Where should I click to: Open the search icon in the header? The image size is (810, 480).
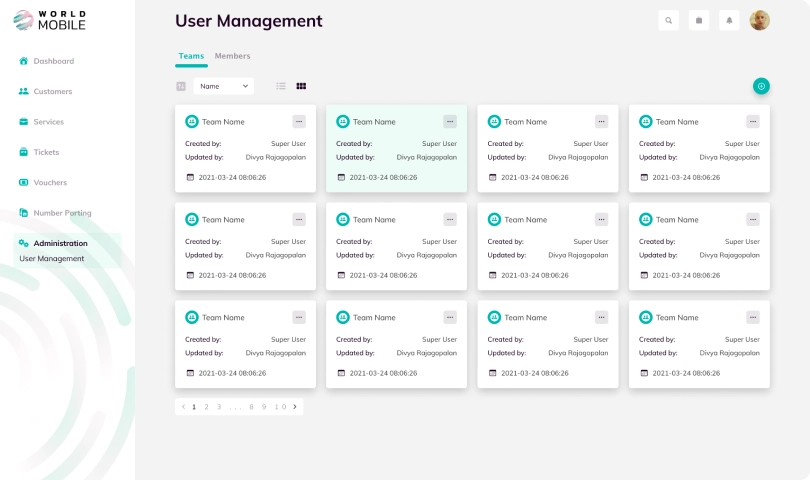click(669, 20)
